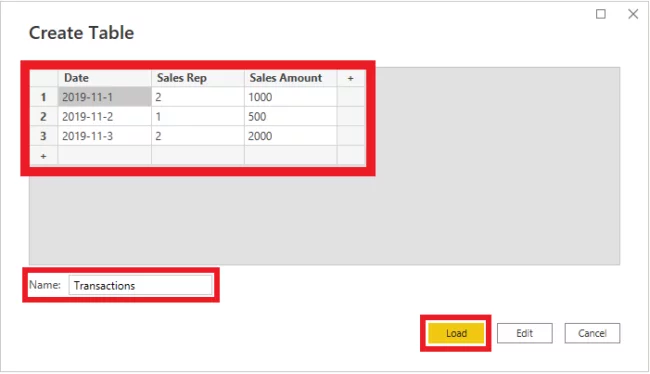Select the Sales Rep column header
Screen dimensions: 650x374
pos(198,78)
